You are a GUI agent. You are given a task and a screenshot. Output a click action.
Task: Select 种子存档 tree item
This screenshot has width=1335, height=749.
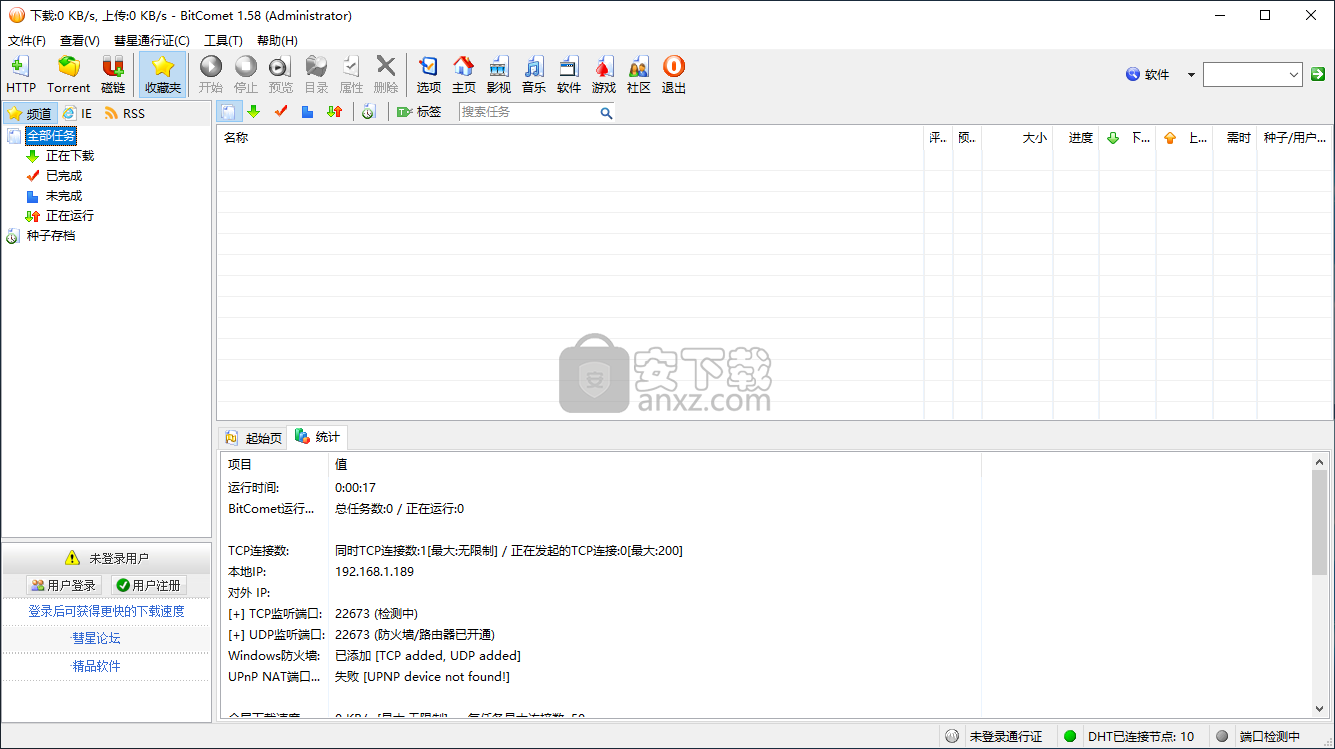pyautogui.click(x=51, y=236)
